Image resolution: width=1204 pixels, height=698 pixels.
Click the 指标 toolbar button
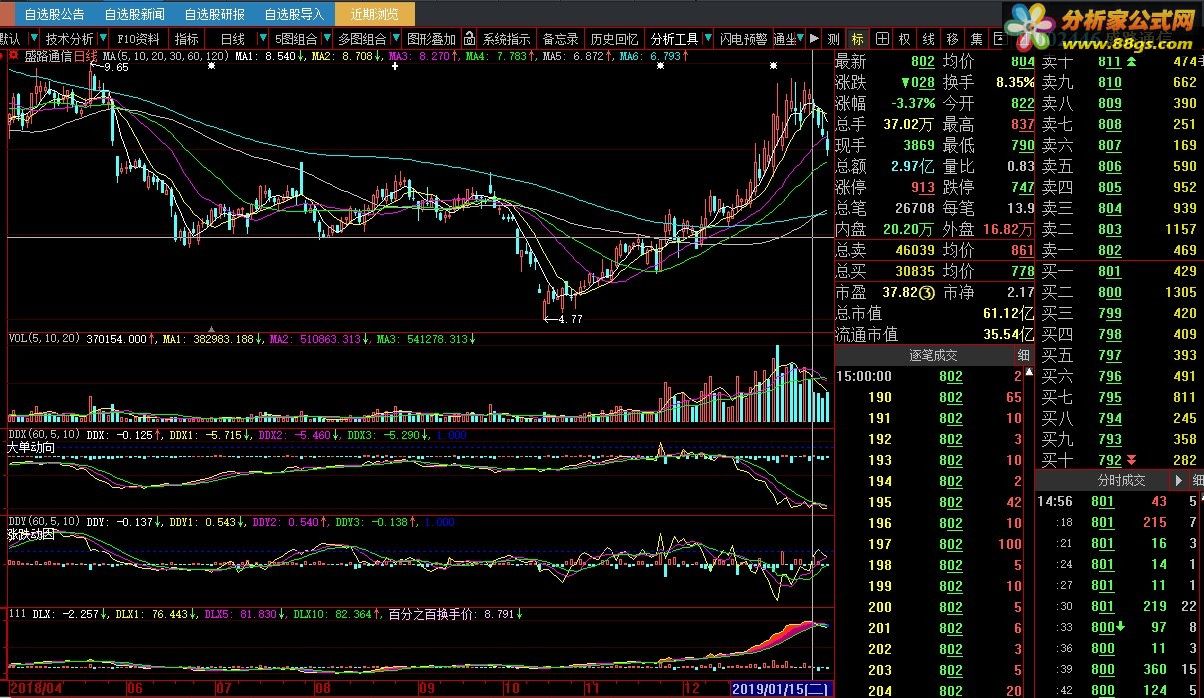pyautogui.click(x=187, y=39)
